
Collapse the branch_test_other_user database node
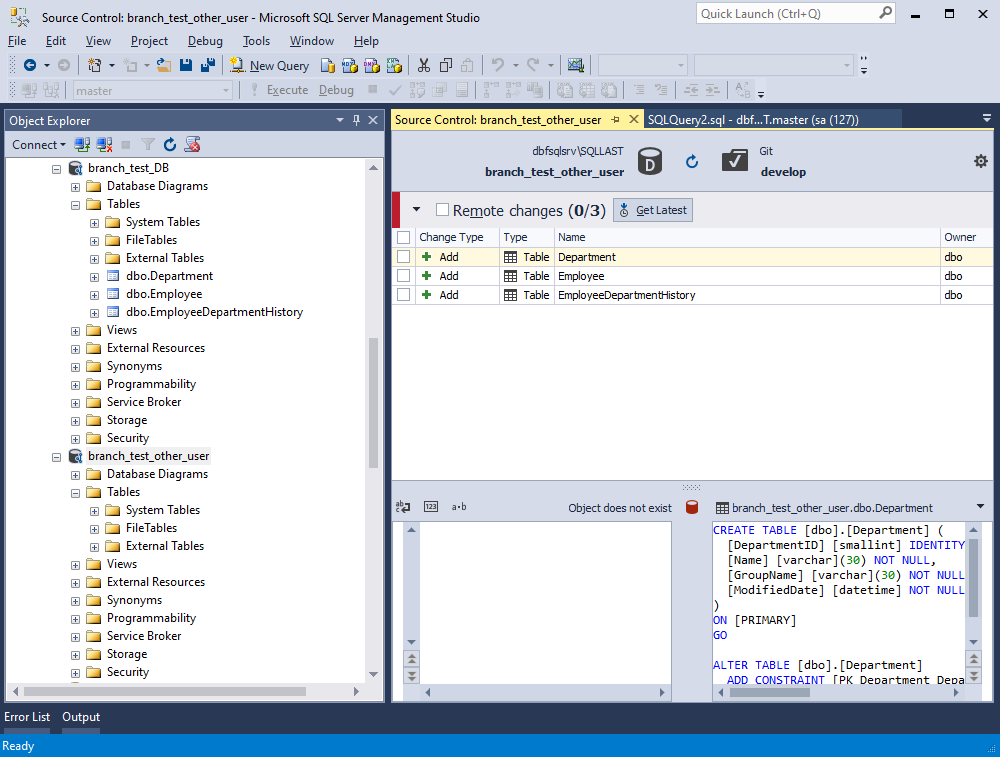[x=56, y=457]
